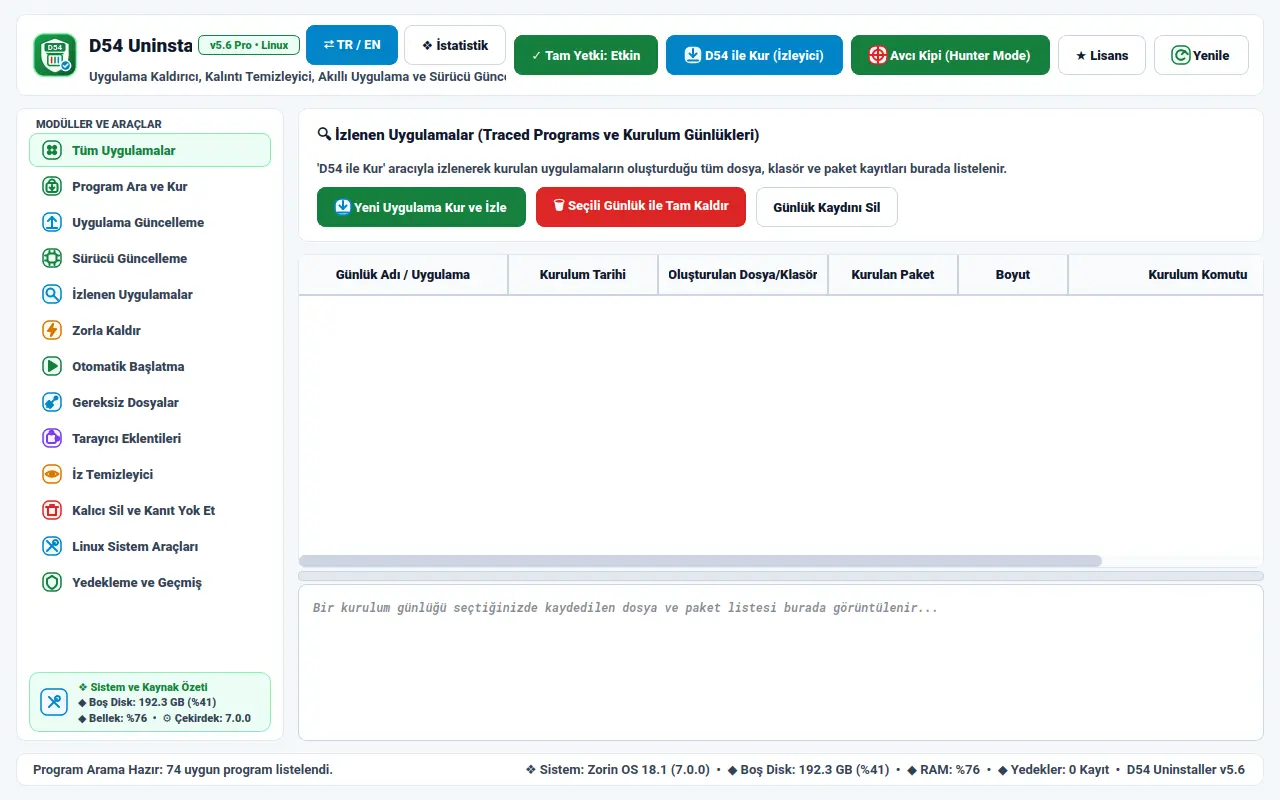The width and height of the screenshot is (1280, 800).
Task: Click the Zorla Kaldır lightning icon
Action: (52, 330)
